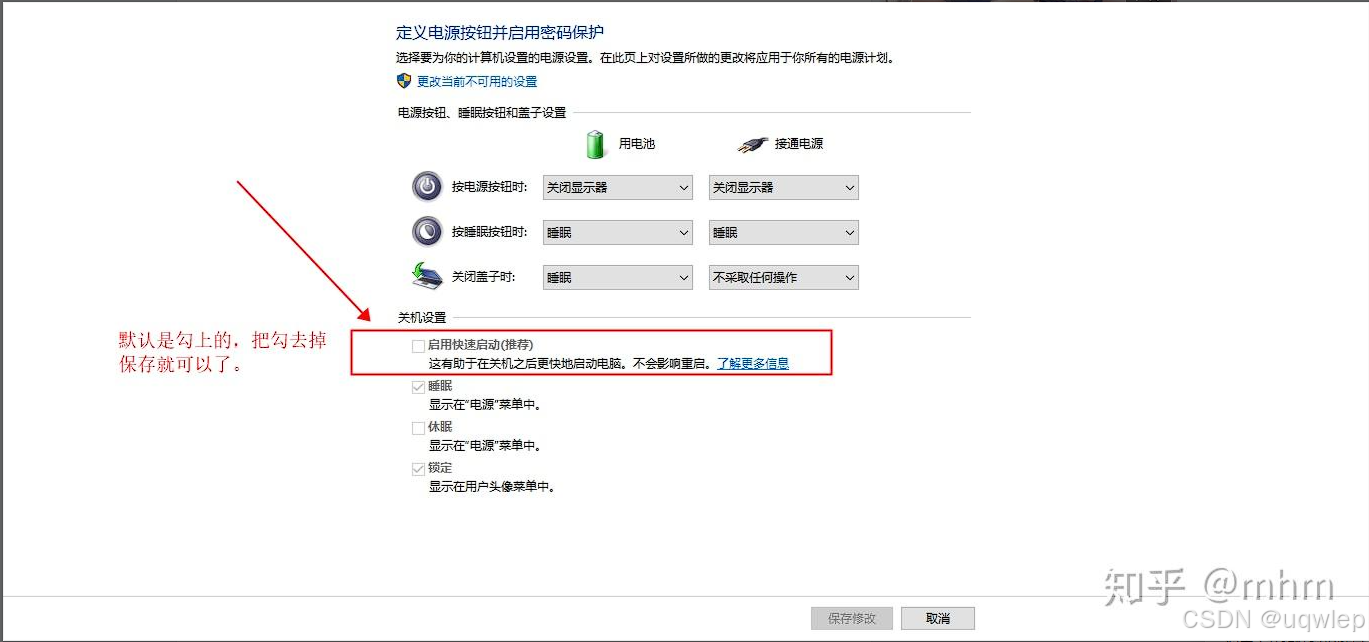Uncheck 启用快速启动(推荐) checkbox

pos(419,345)
